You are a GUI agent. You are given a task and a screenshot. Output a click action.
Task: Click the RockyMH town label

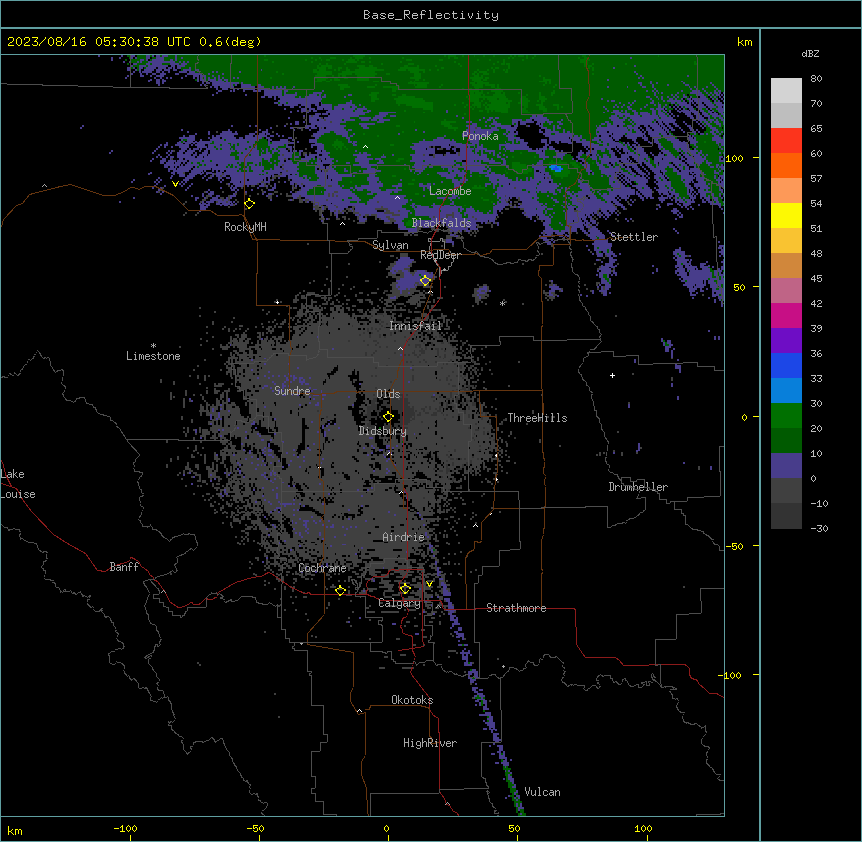[x=245, y=227]
